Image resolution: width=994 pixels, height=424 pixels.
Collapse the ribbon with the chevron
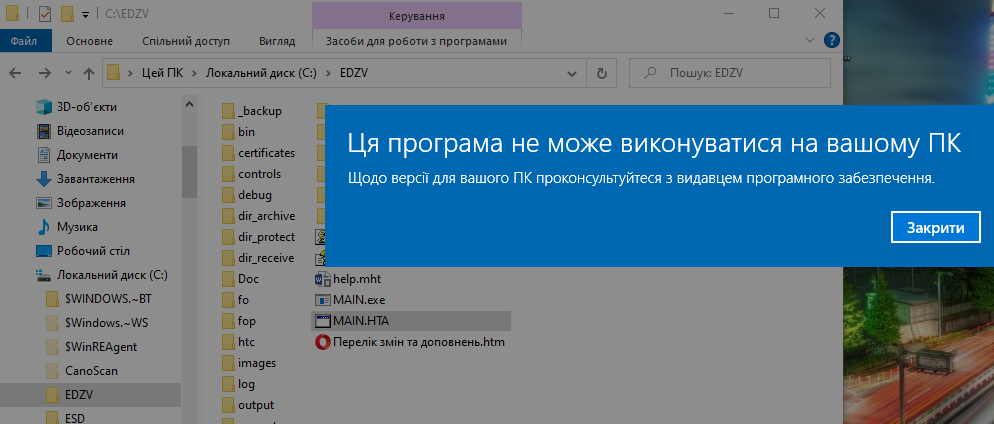[x=809, y=41]
